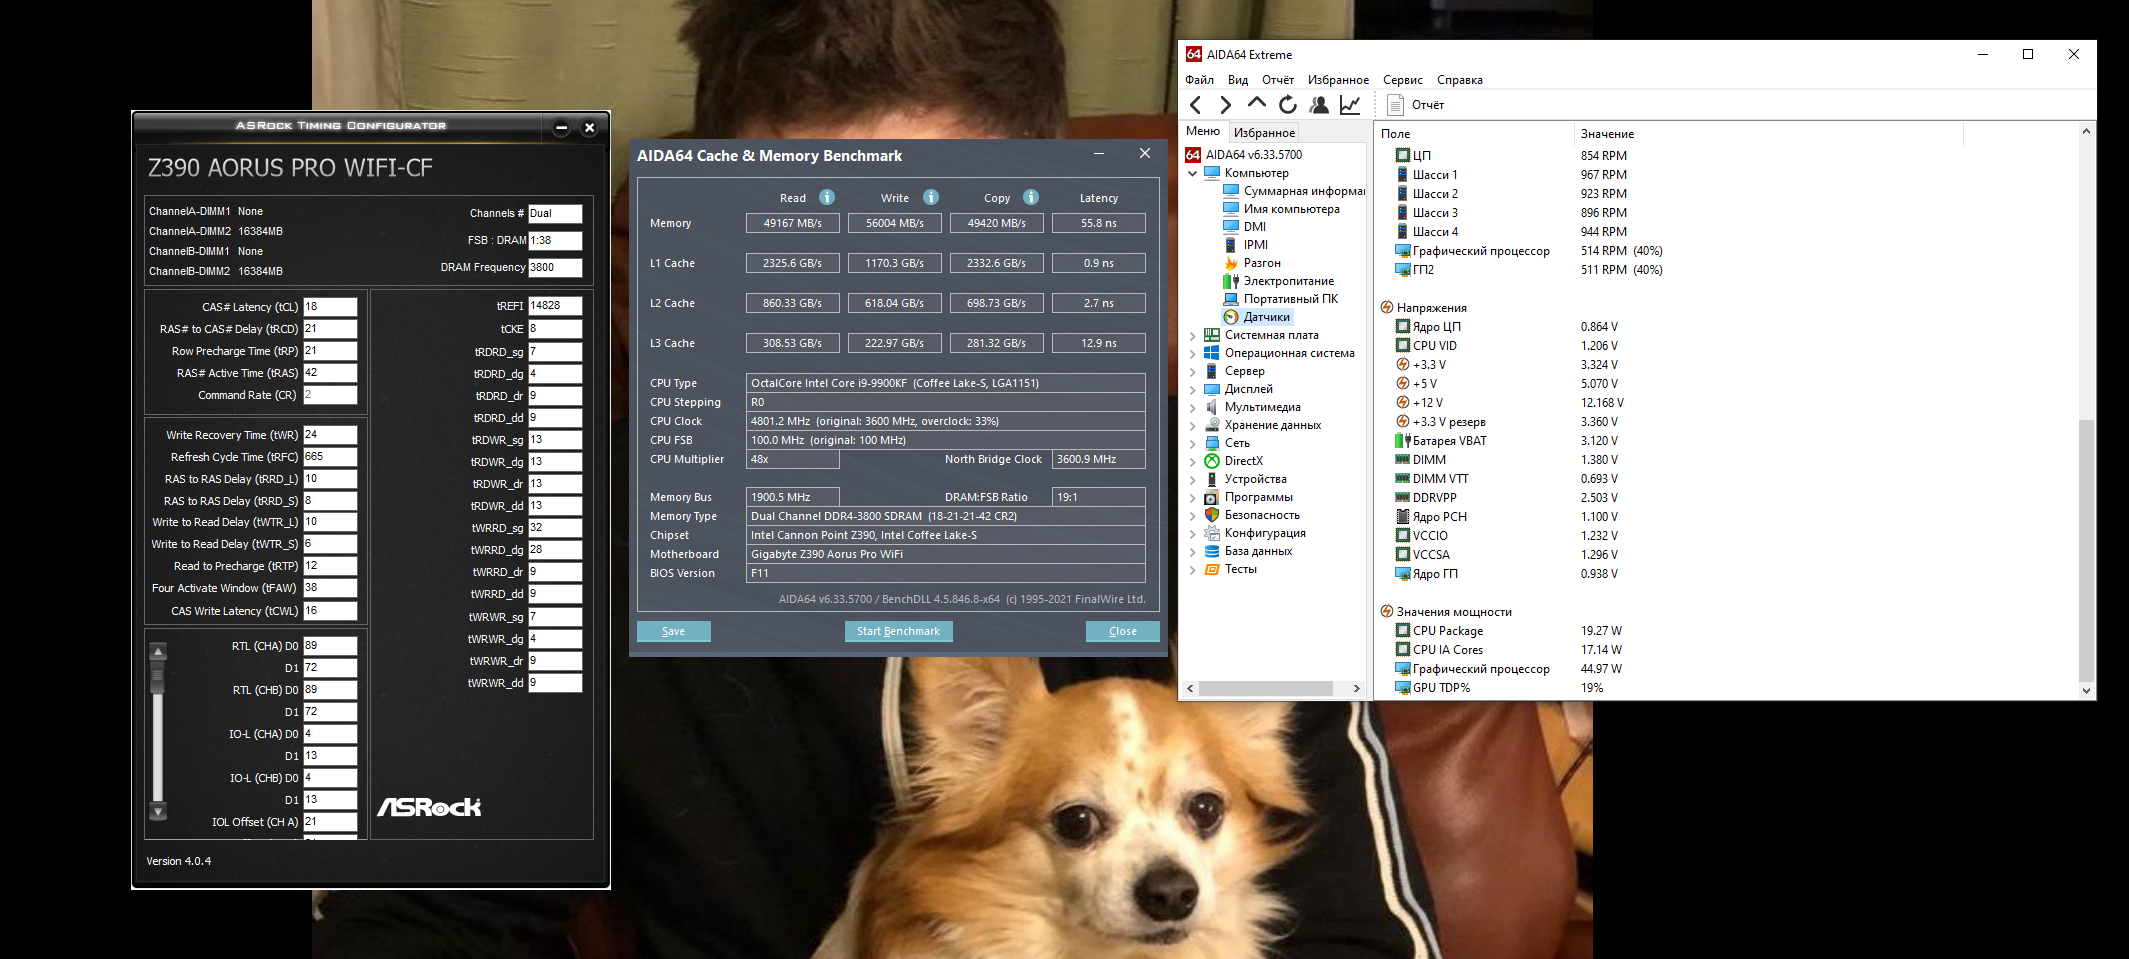Open the Справка menu
Image resolution: width=2129 pixels, height=959 pixels.
(x=1460, y=80)
